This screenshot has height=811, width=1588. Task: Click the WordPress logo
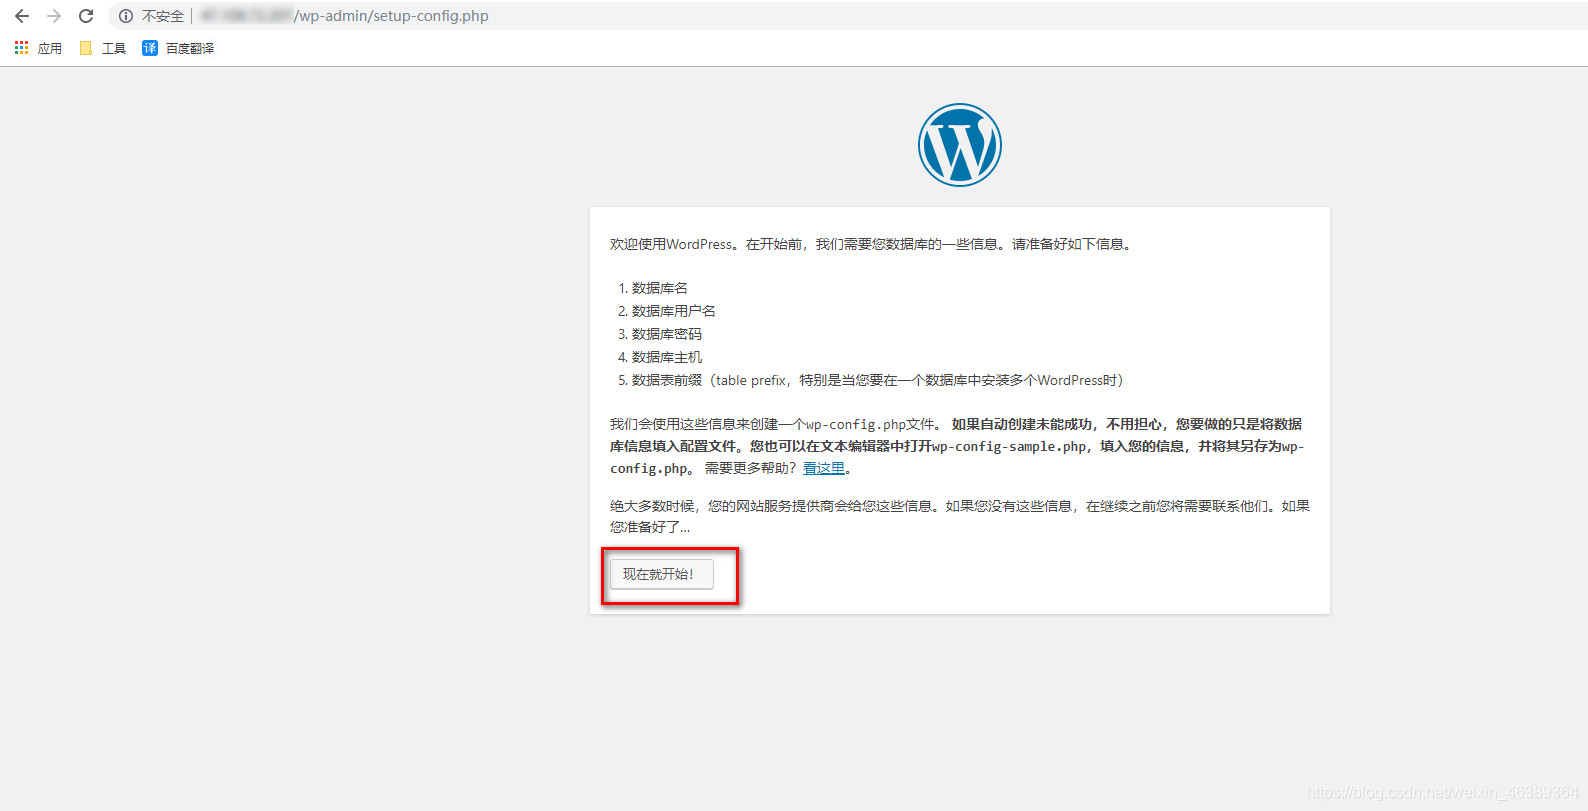pos(960,145)
